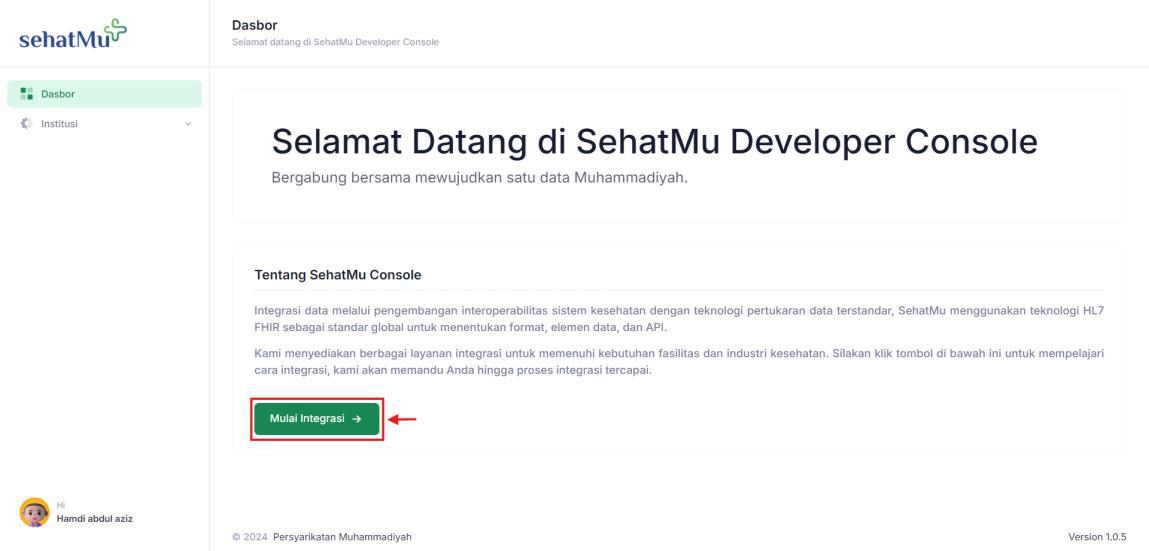Click the Mulai Integrasi button
This screenshot has width=1149, height=551.
tap(317, 419)
